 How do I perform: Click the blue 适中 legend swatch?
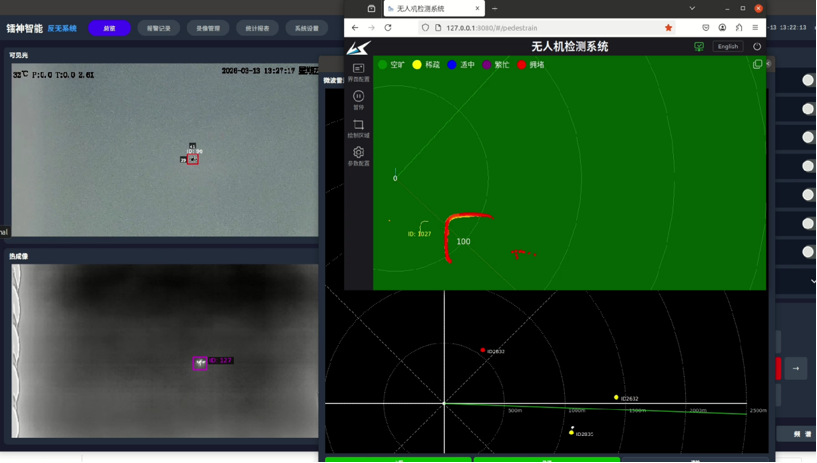tap(452, 65)
